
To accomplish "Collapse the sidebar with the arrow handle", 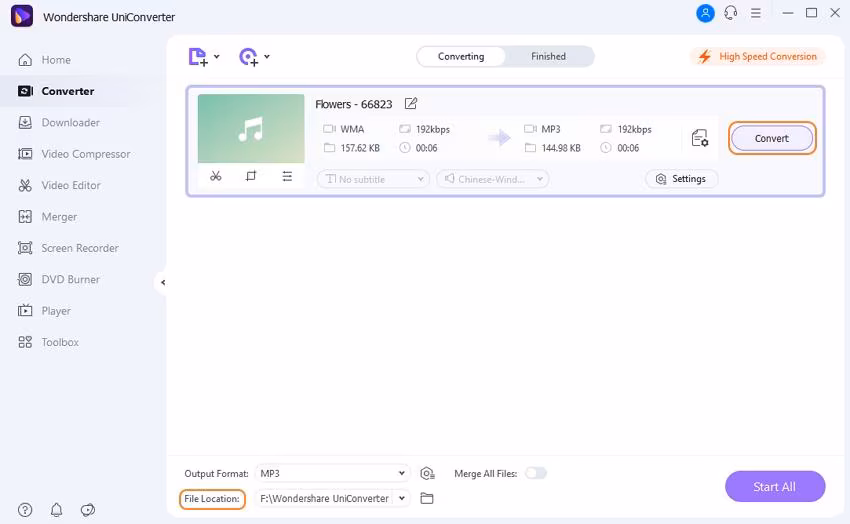I will click(x=163, y=282).
